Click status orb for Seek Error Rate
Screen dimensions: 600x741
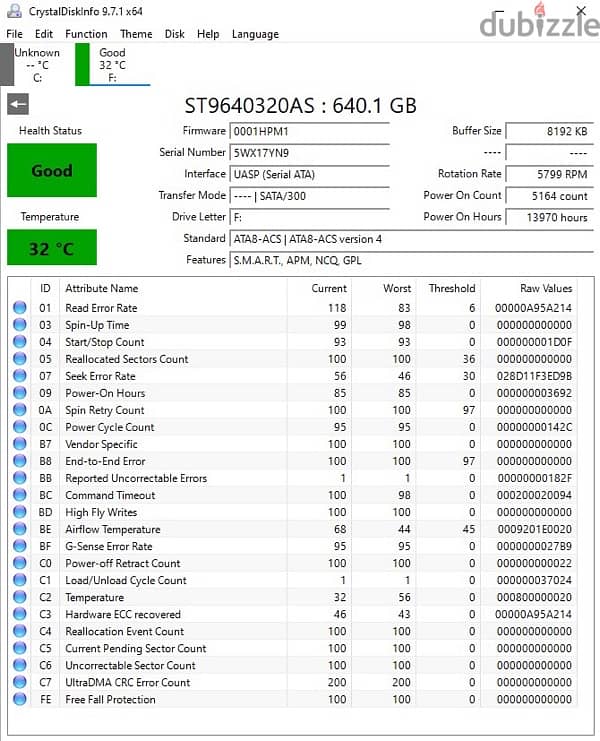20,376
